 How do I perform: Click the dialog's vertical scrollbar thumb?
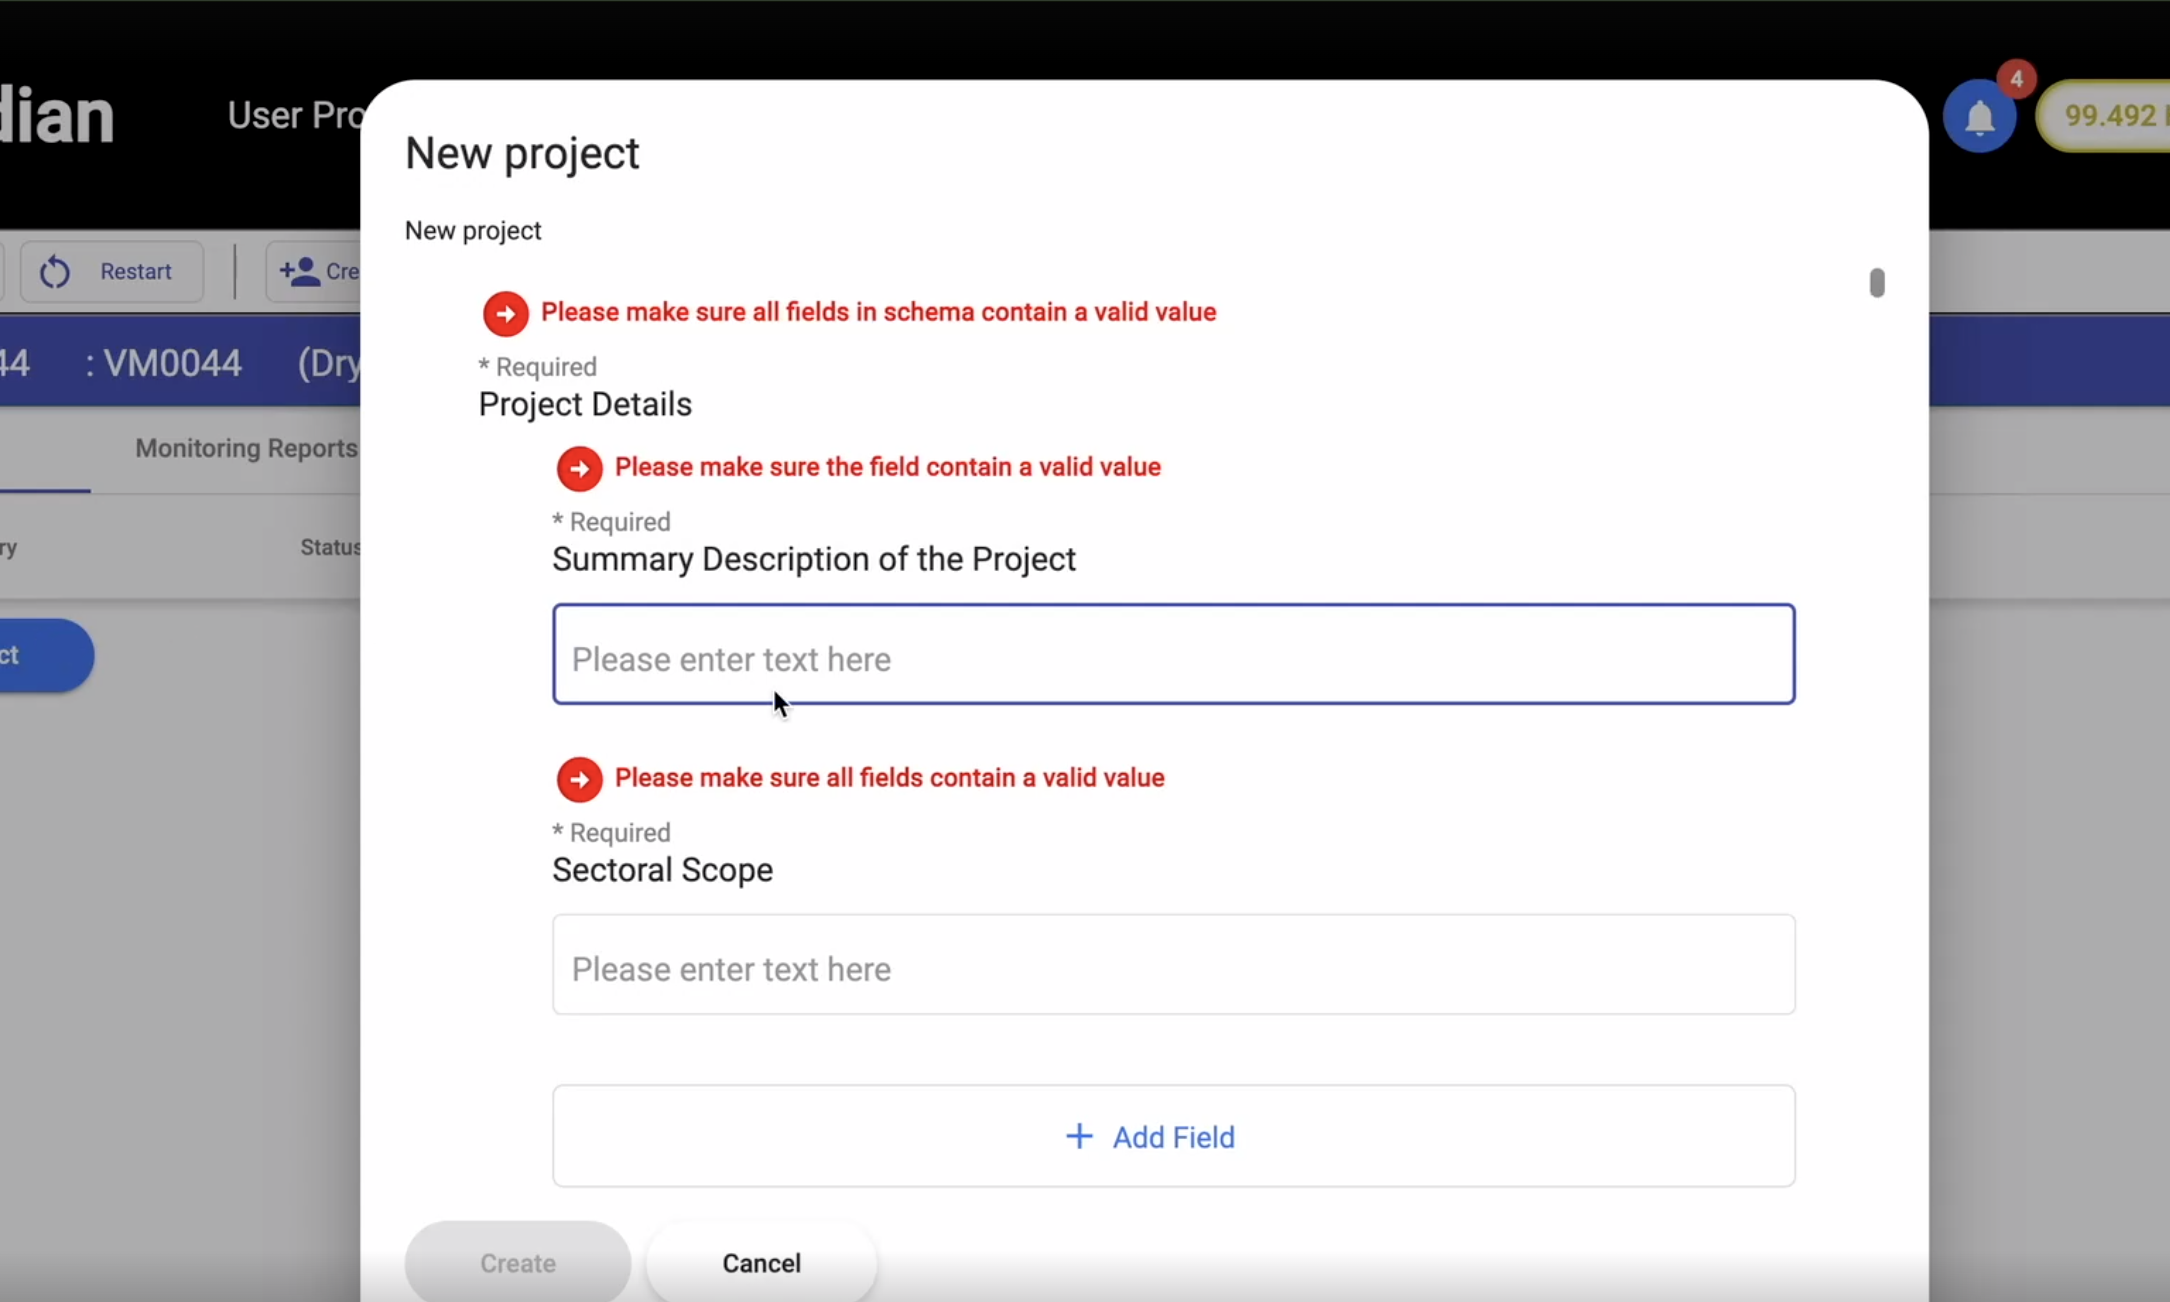click(1876, 283)
